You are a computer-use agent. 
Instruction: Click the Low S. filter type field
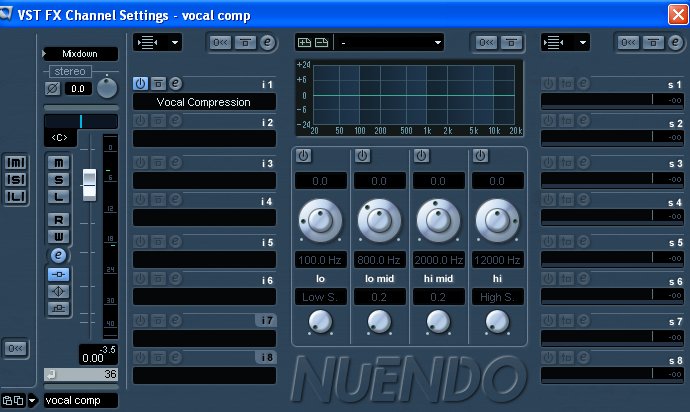coord(320,297)
